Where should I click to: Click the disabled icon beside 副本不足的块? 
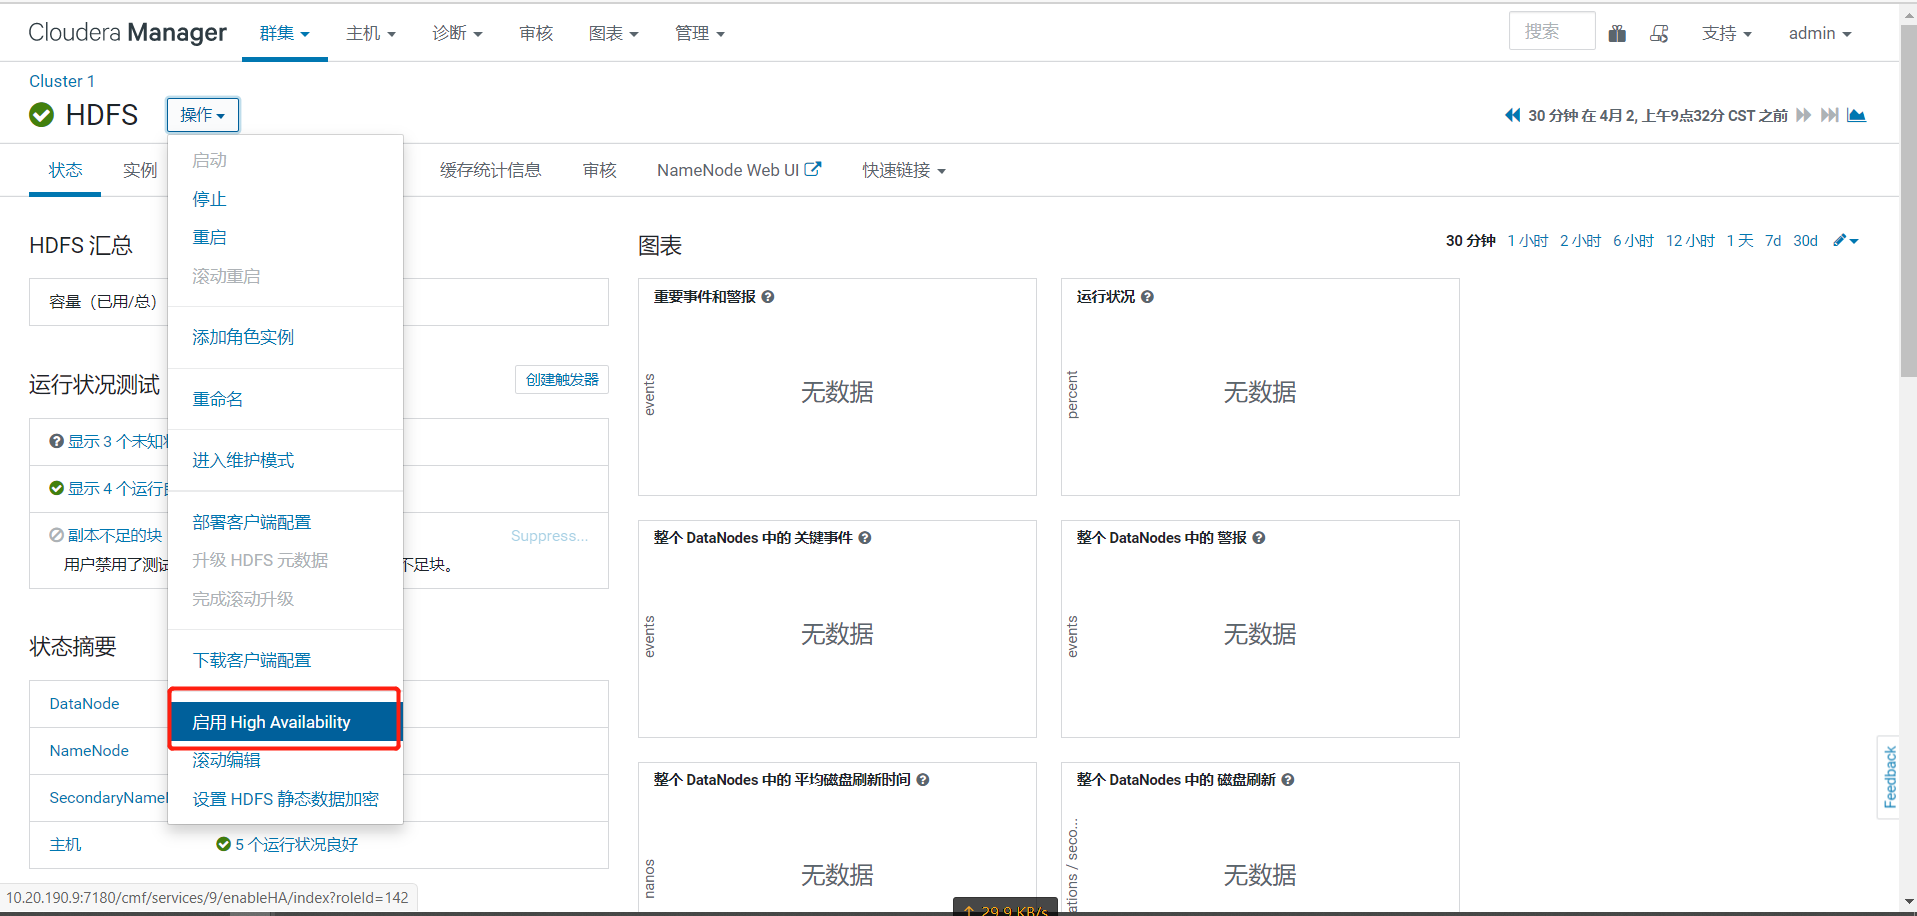tap(57, 535)
